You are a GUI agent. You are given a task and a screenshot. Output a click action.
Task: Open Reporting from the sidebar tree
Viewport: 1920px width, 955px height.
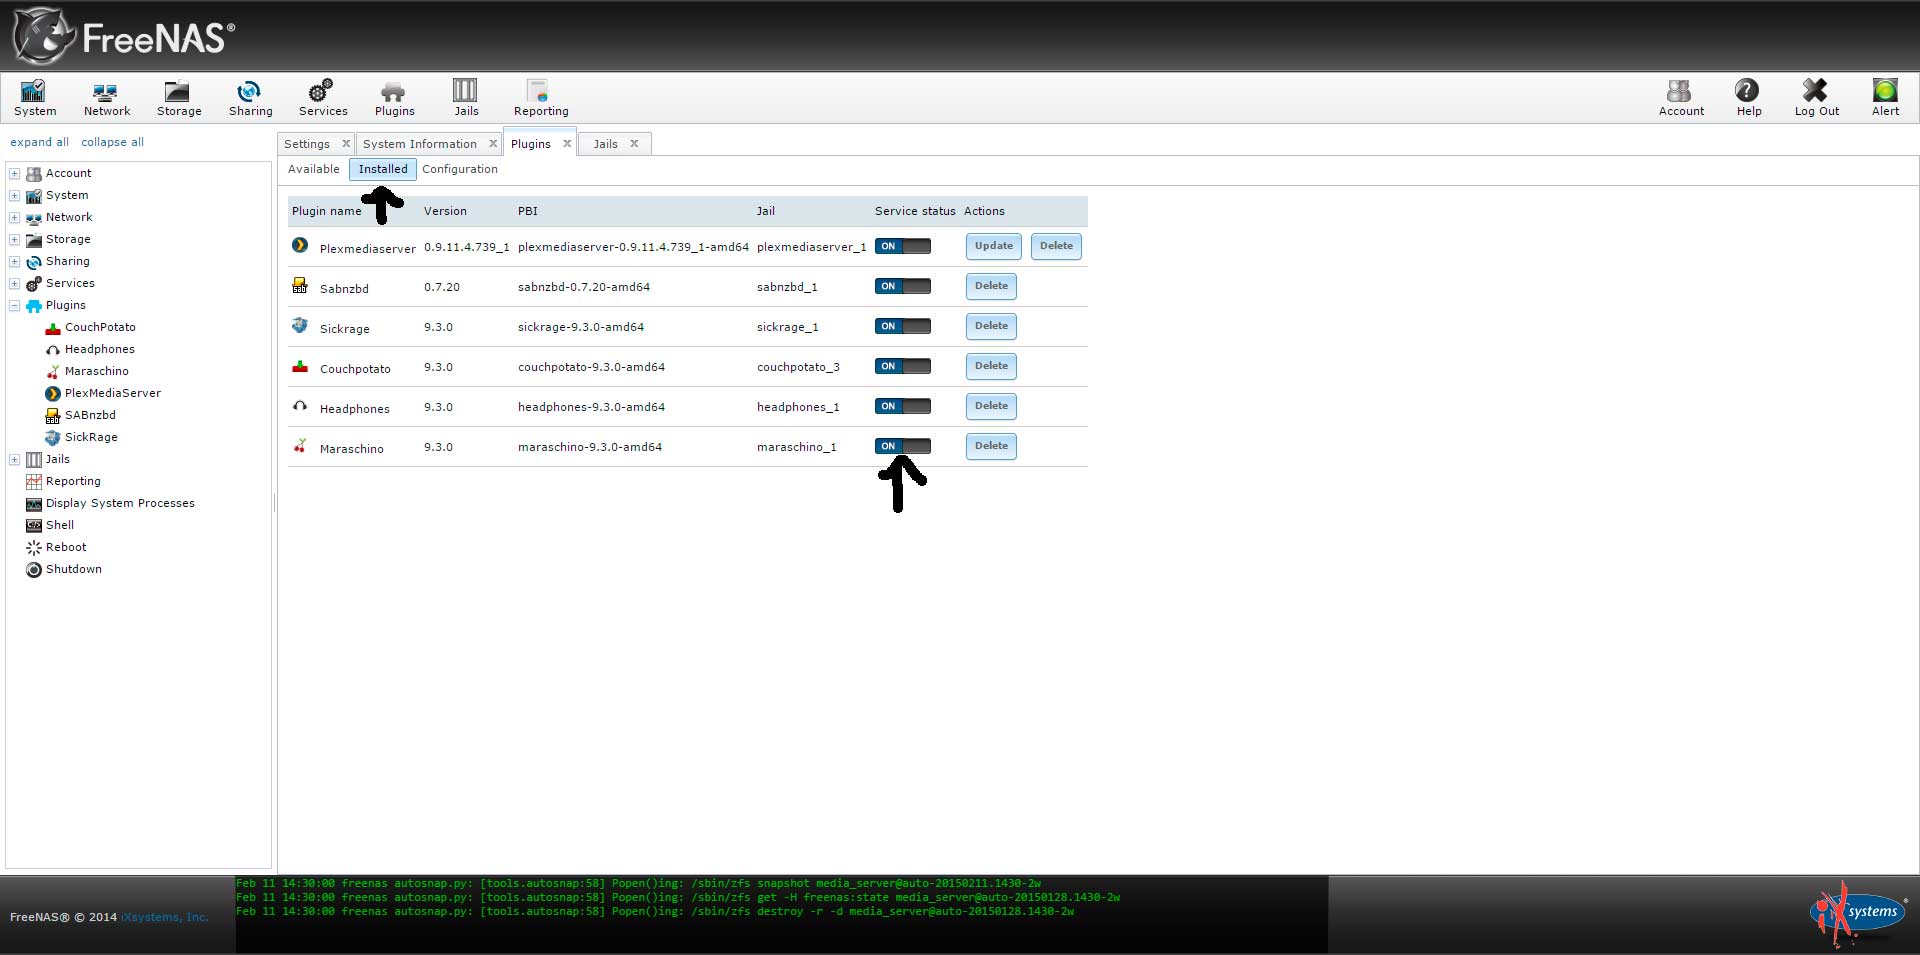coord(73,481)
